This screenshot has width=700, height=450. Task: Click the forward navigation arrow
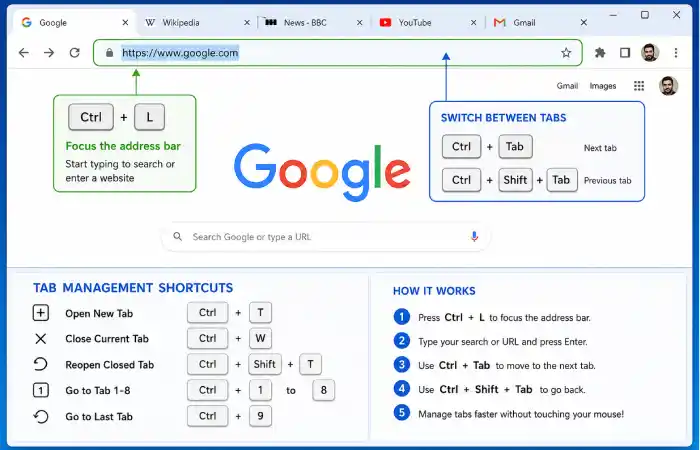[x=49, y=53]
